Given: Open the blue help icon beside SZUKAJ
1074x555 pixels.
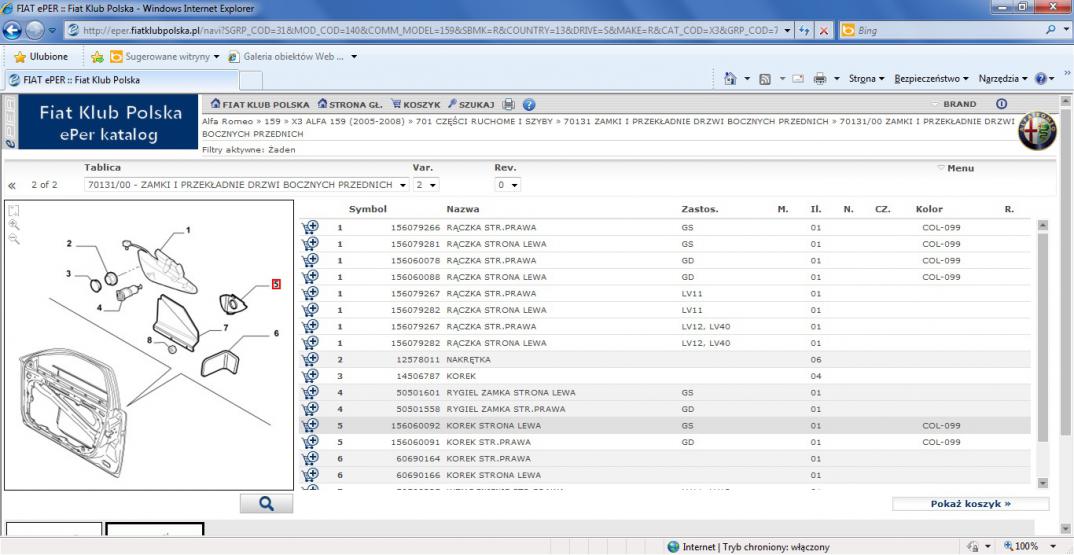Looking at the screenshot, I should (529, 105).
